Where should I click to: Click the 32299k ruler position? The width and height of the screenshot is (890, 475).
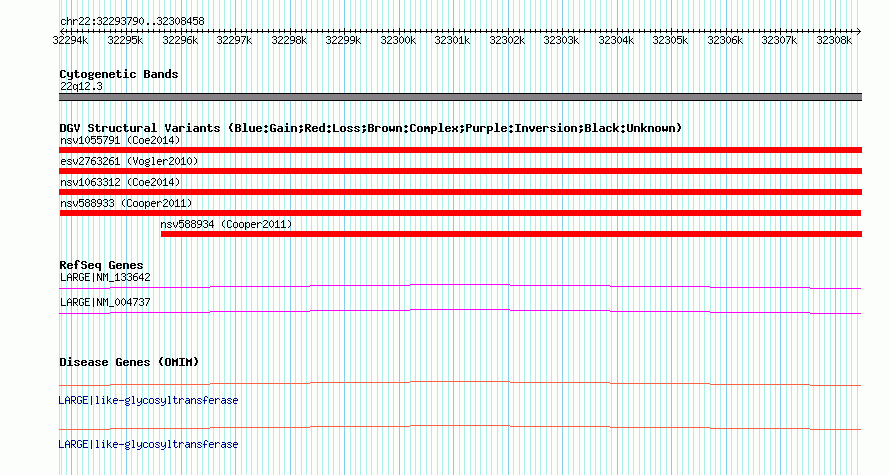click(343, 40)
